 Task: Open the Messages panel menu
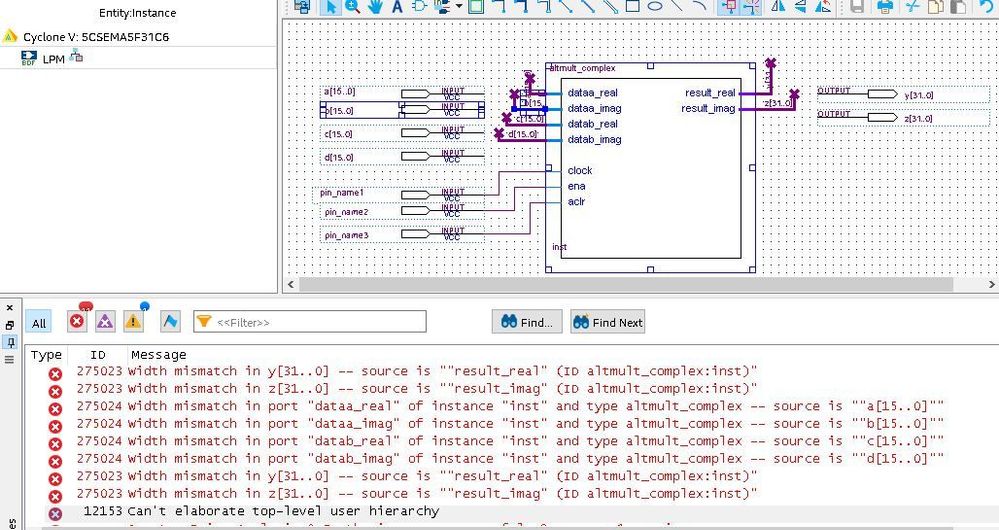(x=10, y=359)
